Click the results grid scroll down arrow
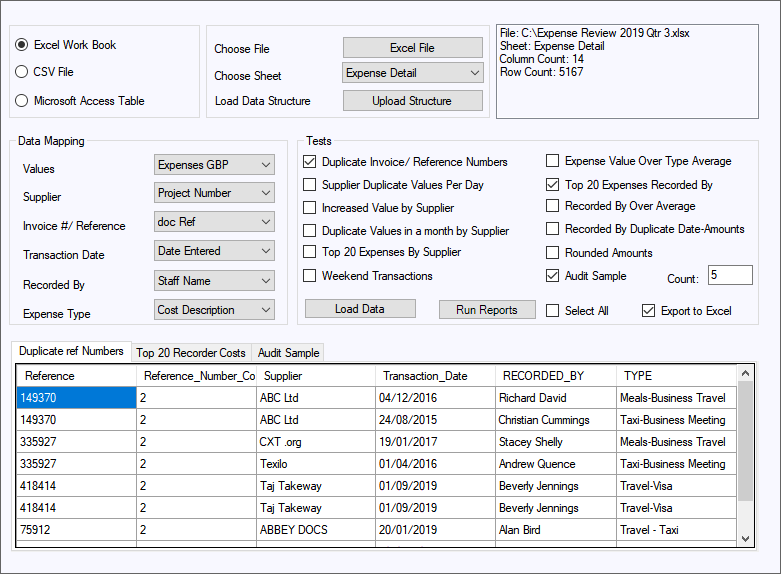Viewport: 781px width, 574px height. pos(745,539)
